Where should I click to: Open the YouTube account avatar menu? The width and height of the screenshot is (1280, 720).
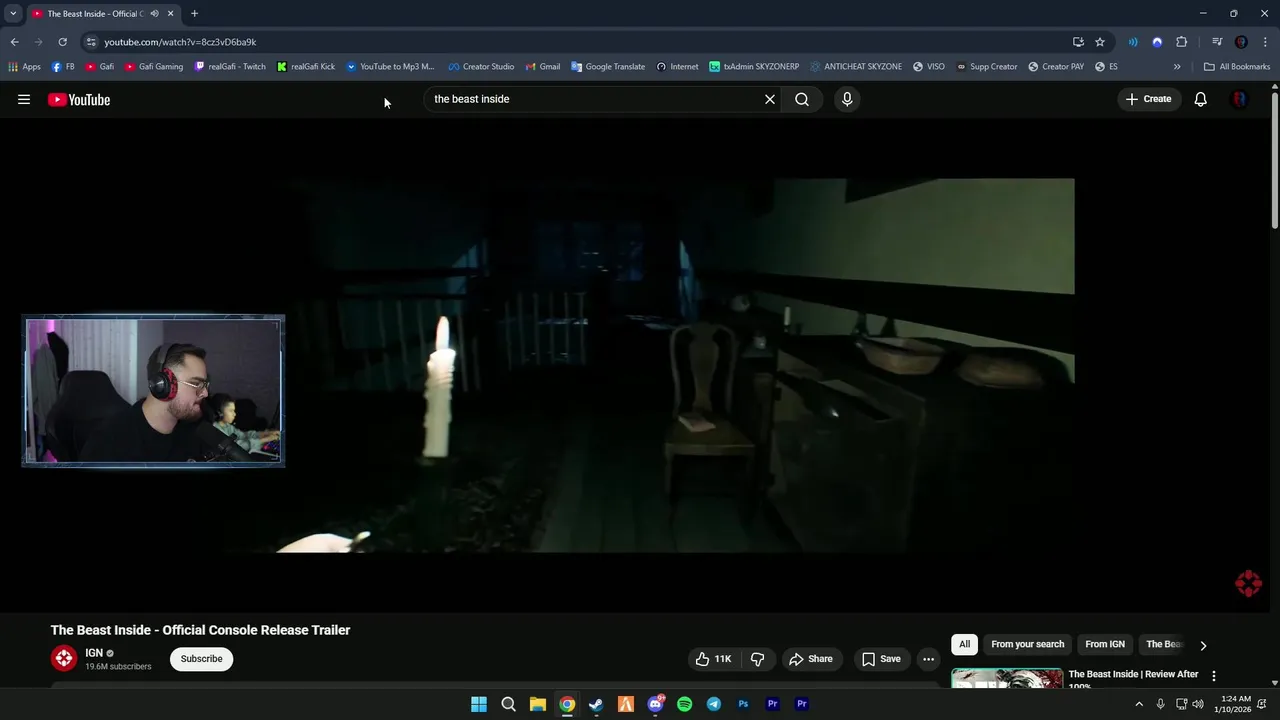tap(1239, 99)
